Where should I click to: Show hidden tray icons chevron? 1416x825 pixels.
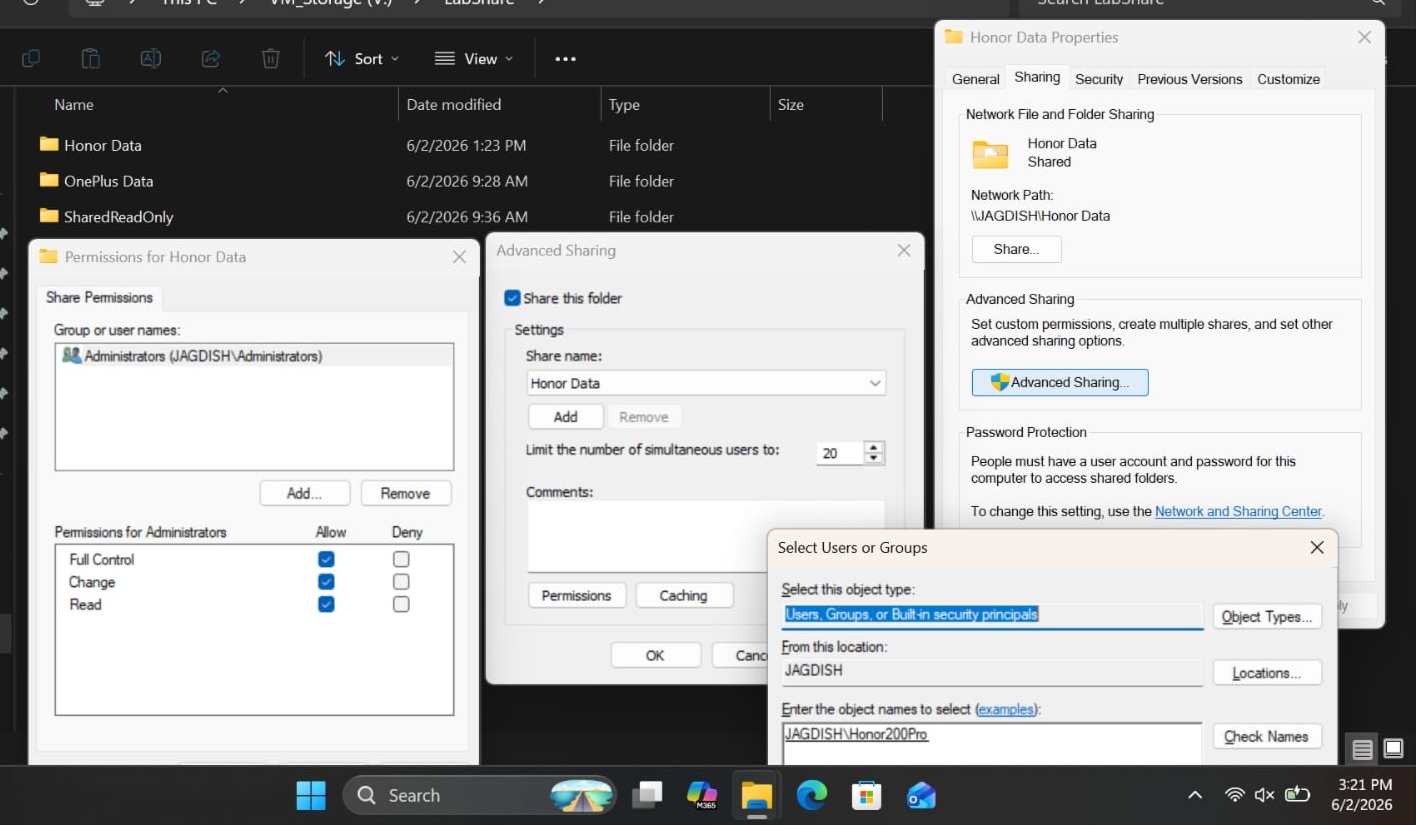(x=1195, y=795)
